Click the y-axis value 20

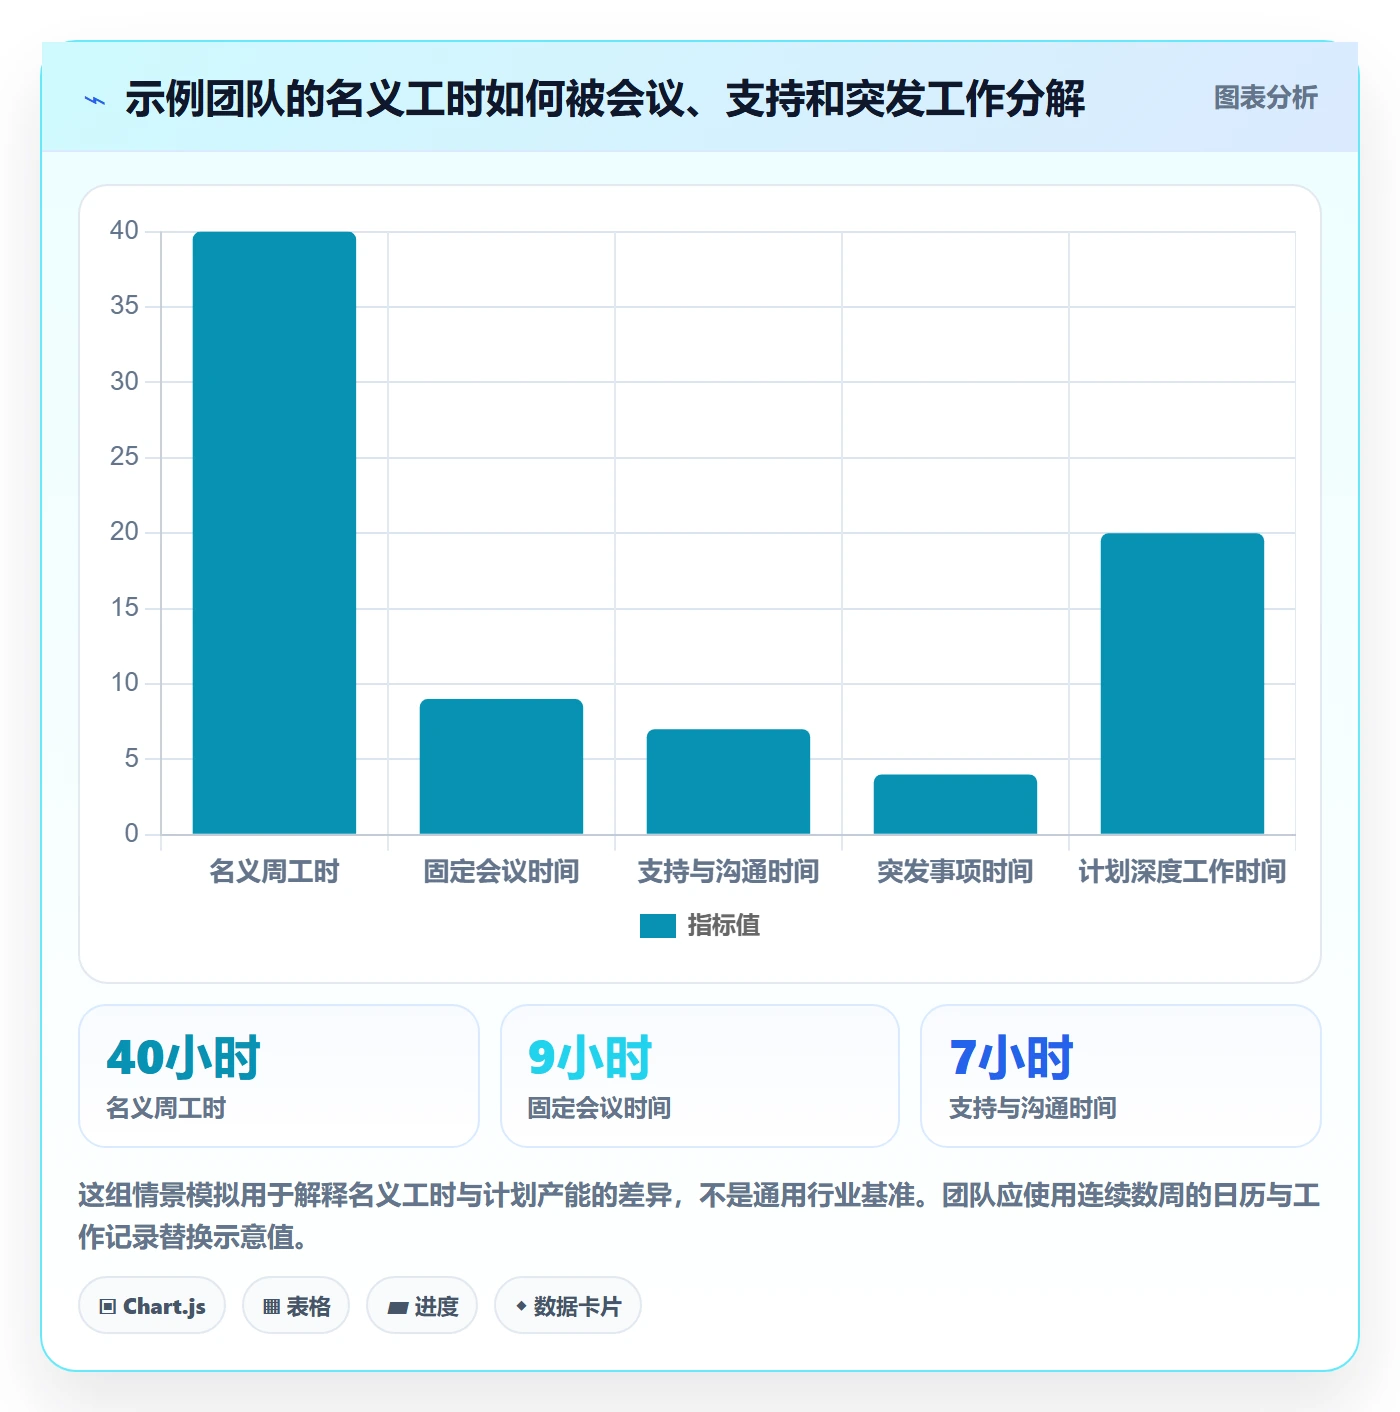click(124, 532)
